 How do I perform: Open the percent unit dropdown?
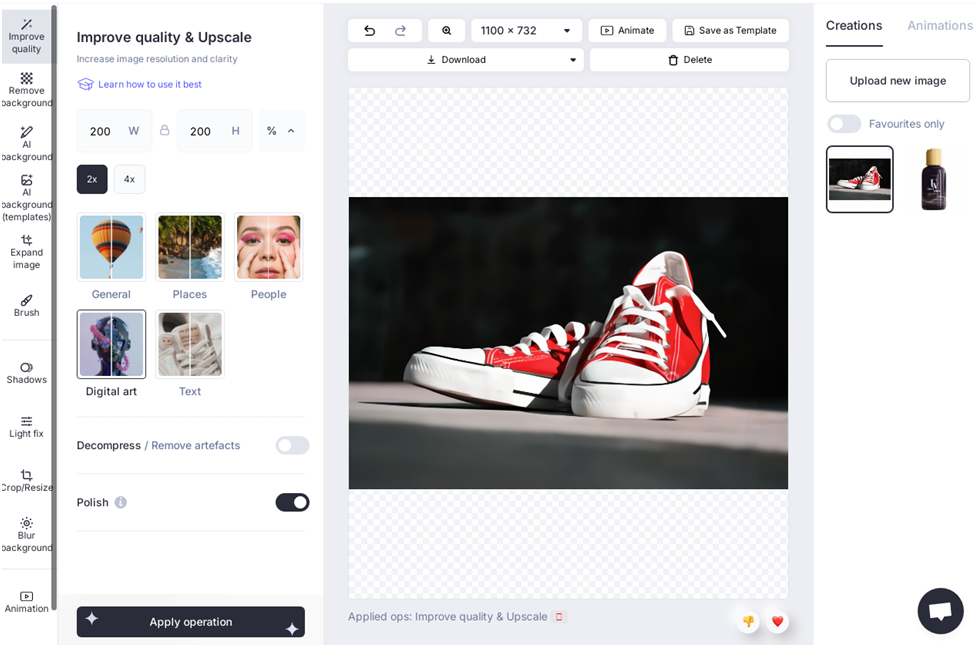[281, 131]
